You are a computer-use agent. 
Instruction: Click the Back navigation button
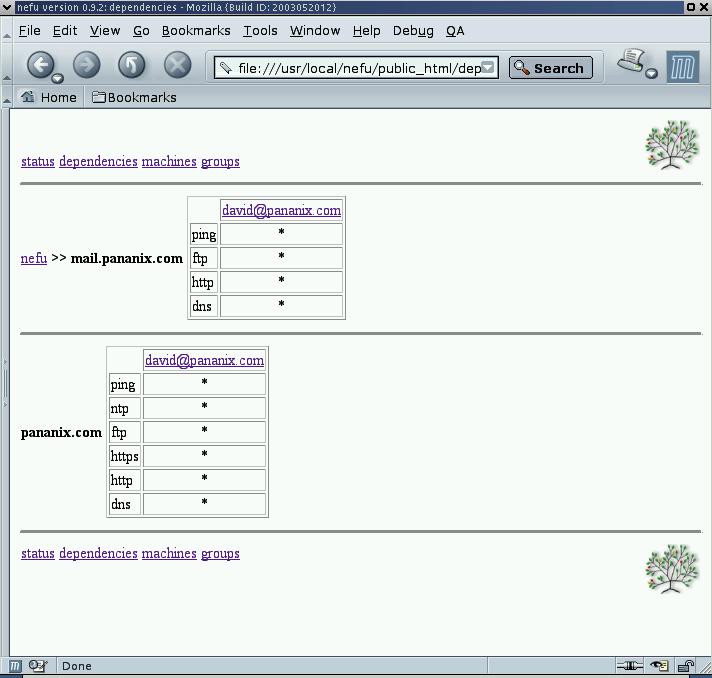point(40,65)
